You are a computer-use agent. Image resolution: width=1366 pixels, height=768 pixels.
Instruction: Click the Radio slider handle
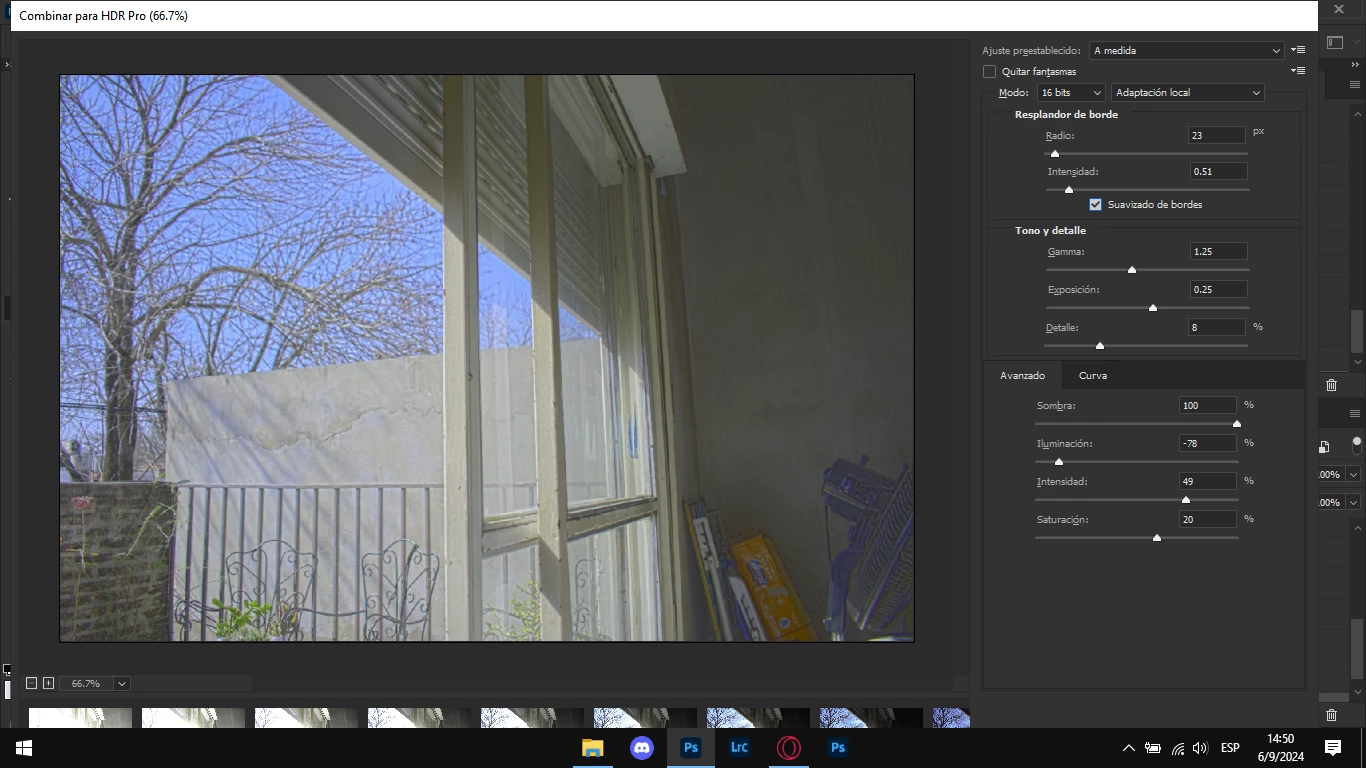tap(1055, 153)
